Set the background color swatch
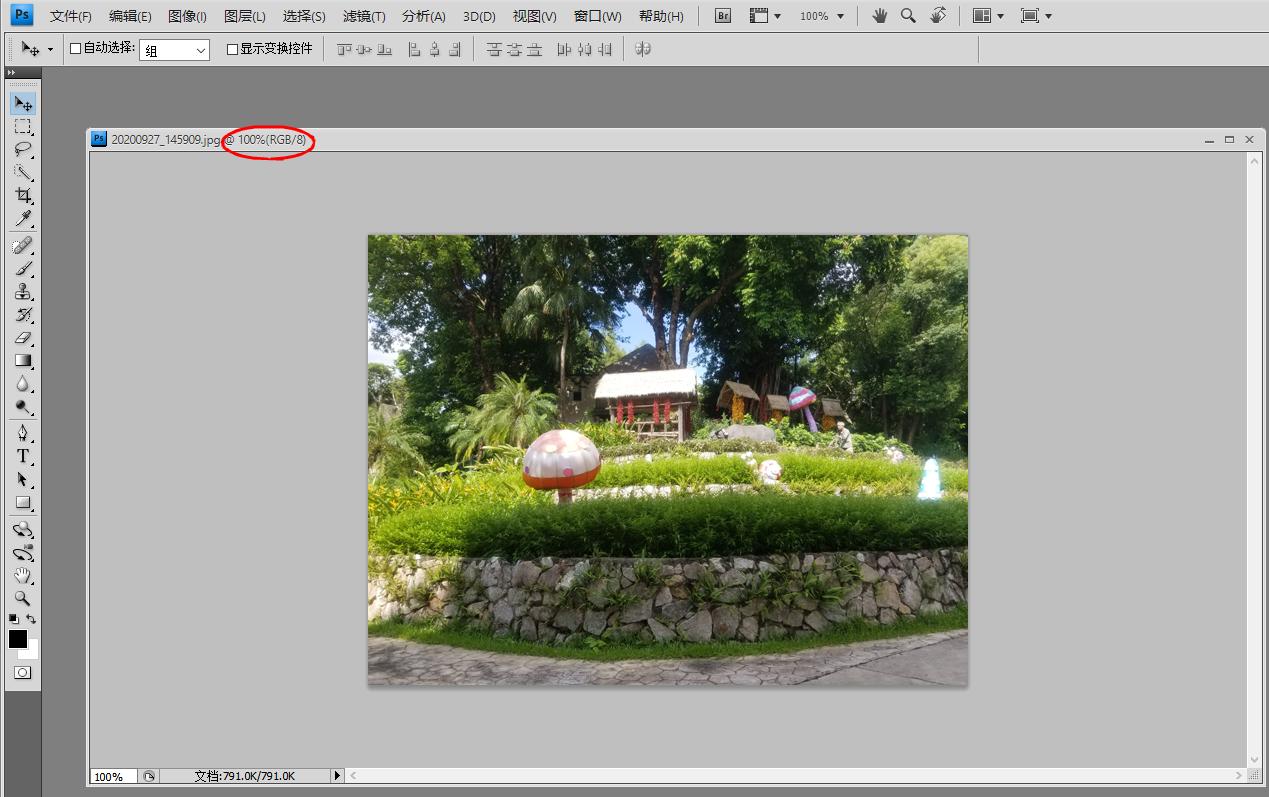The image size is (1269, 797). [32, 652]
